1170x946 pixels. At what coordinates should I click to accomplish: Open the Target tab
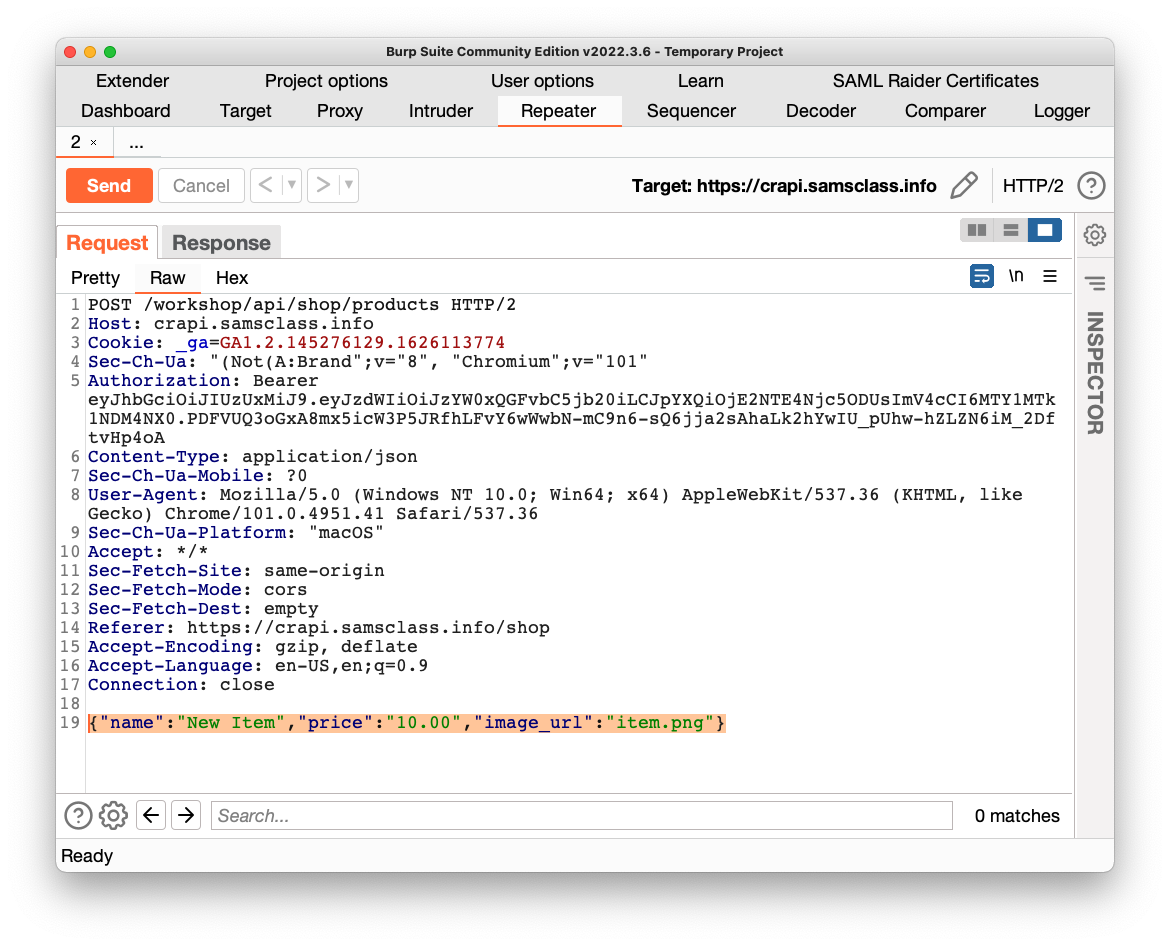click(x=245, y=111)
